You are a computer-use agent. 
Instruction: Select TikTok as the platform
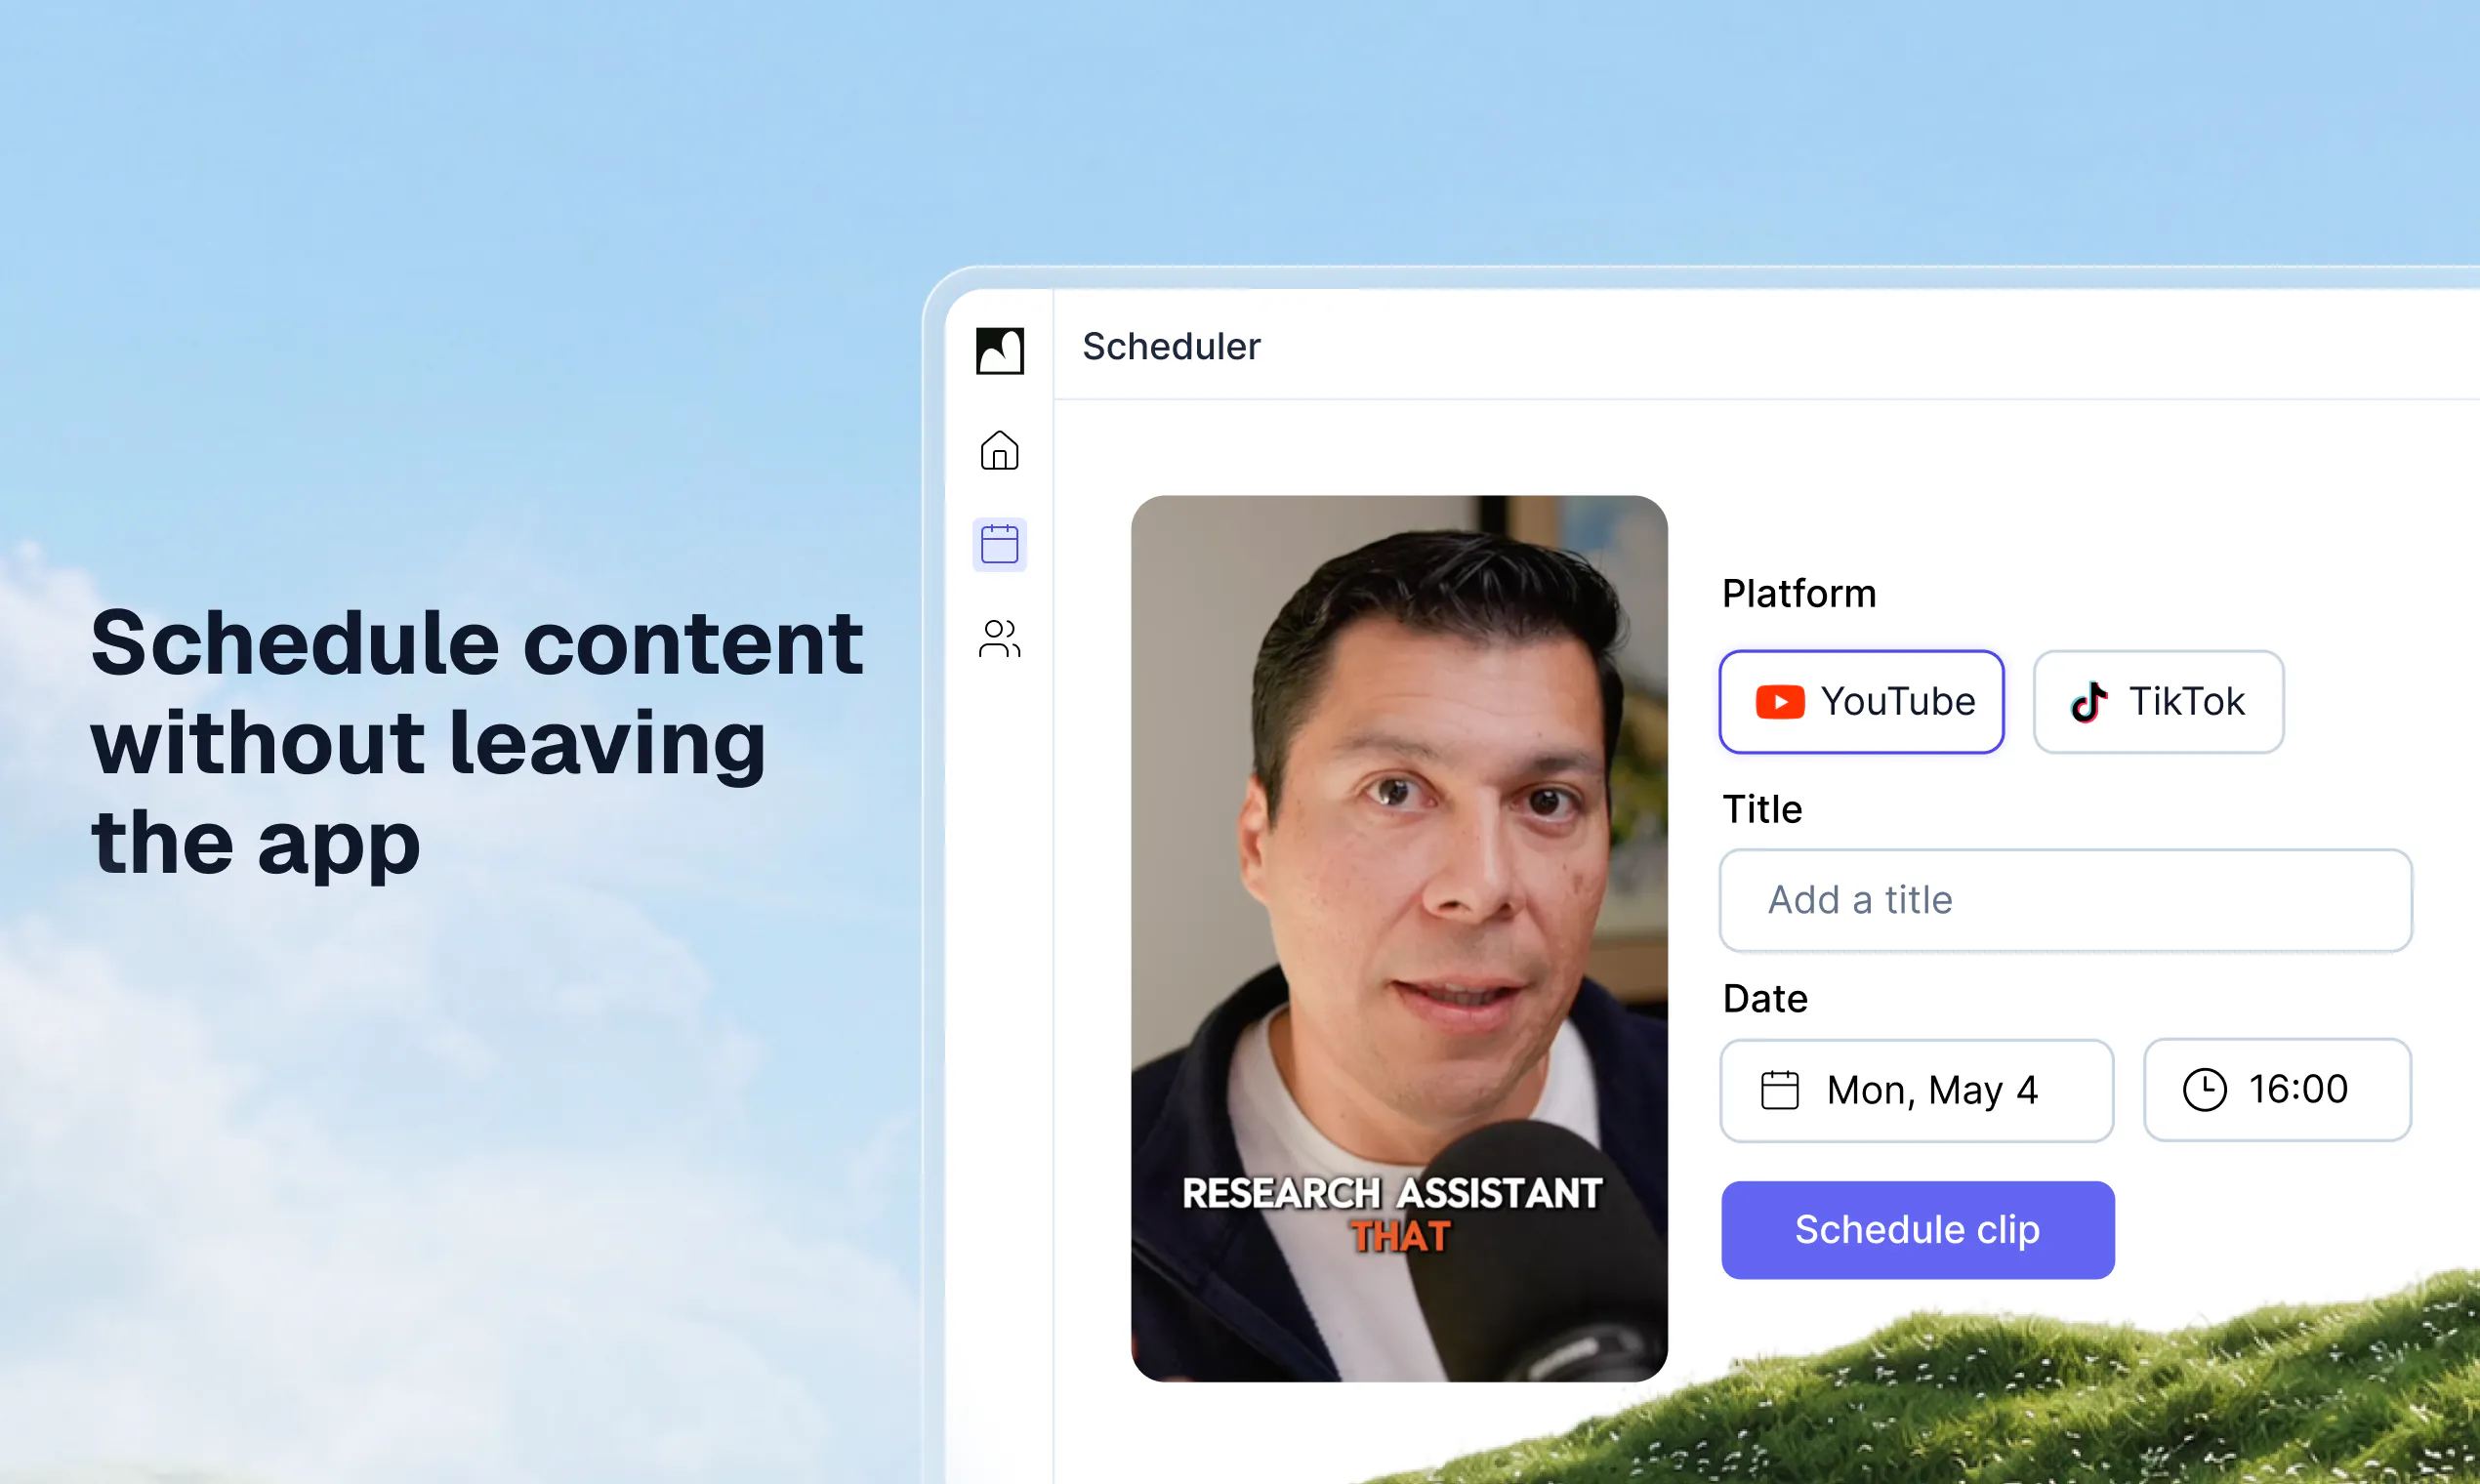(x=2159, y=702)
